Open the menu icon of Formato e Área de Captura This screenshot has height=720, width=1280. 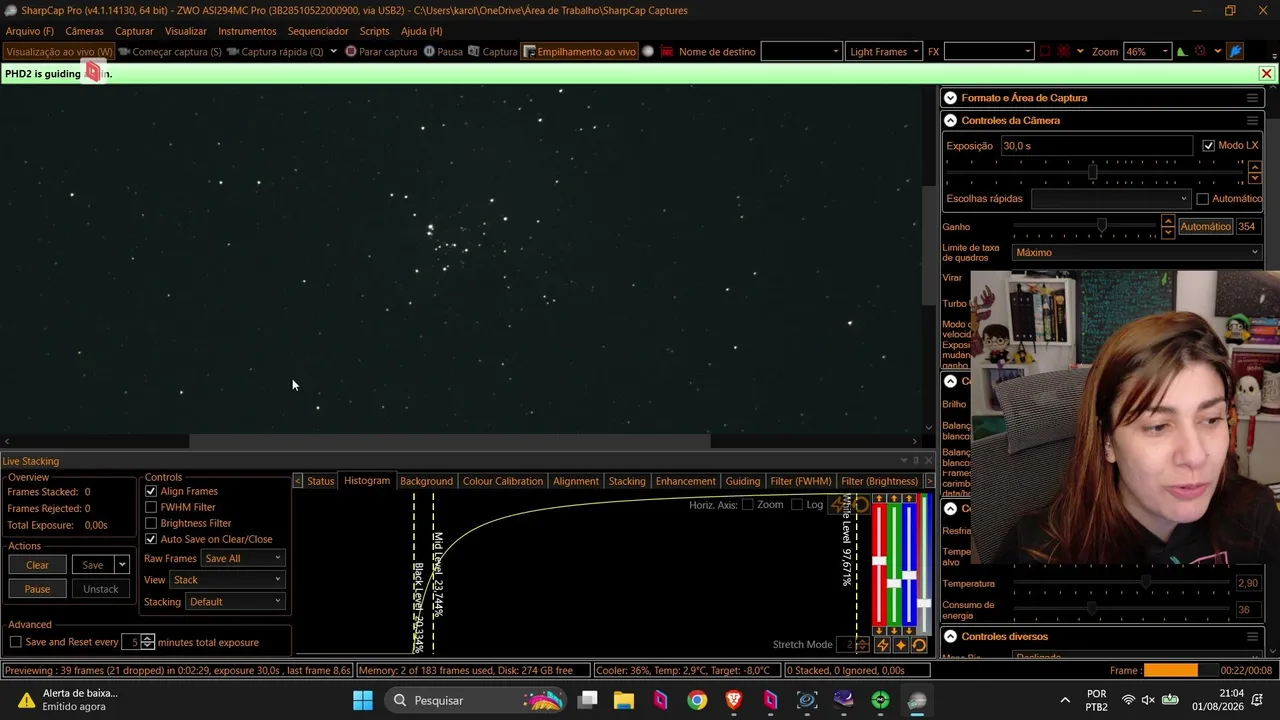1252,98
